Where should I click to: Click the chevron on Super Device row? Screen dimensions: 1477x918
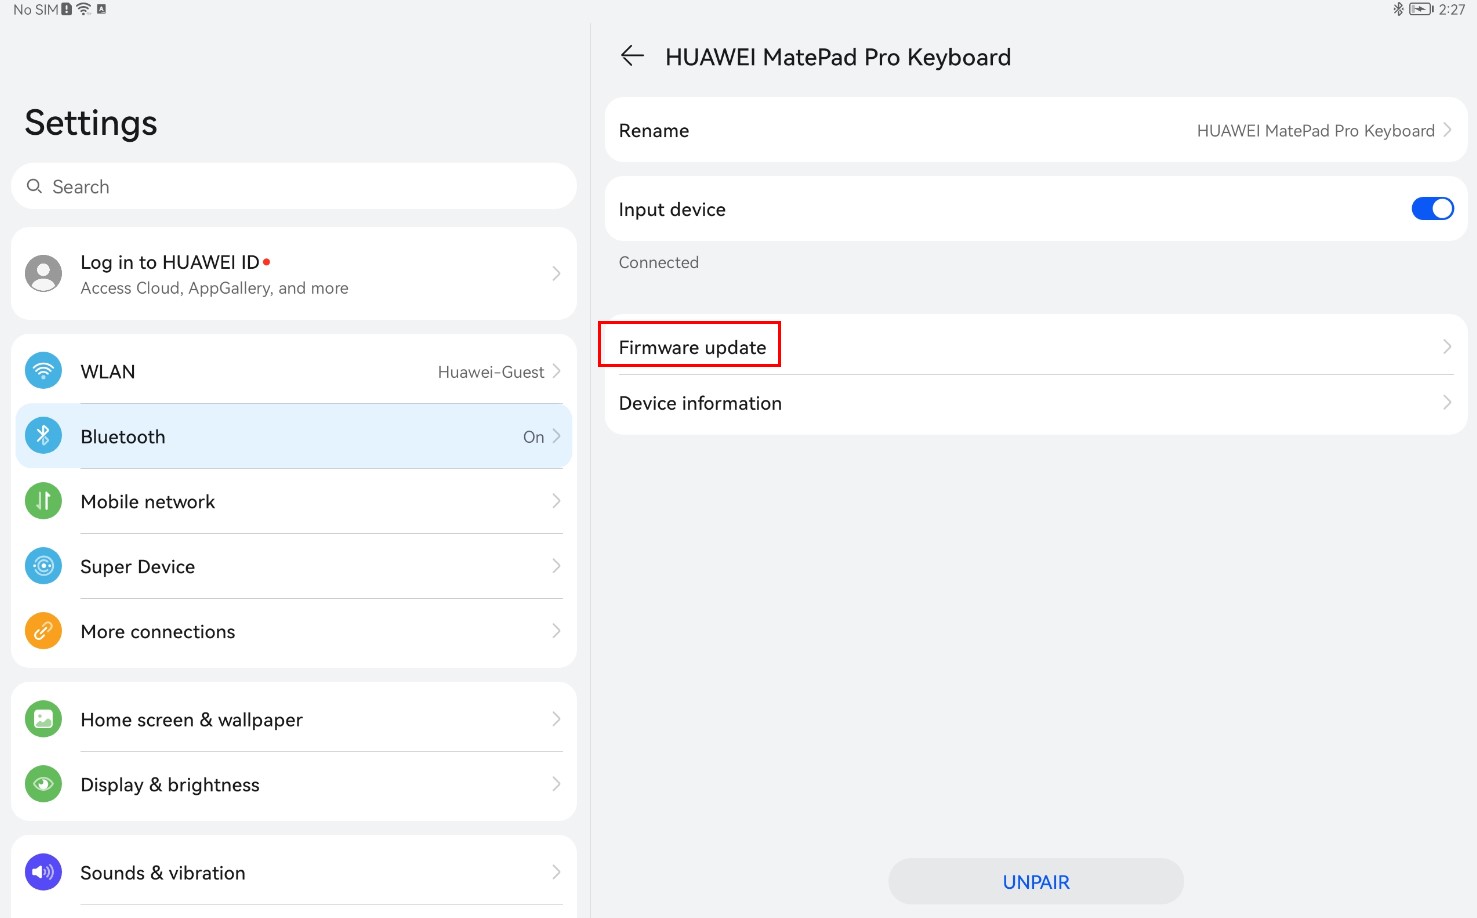tap(556, 566)
